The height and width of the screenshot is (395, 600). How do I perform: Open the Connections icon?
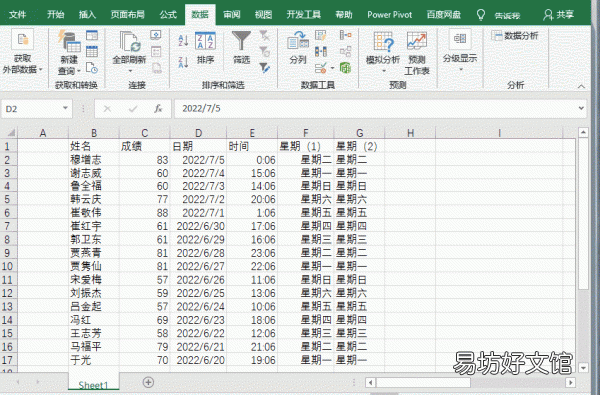coord(156,35)
